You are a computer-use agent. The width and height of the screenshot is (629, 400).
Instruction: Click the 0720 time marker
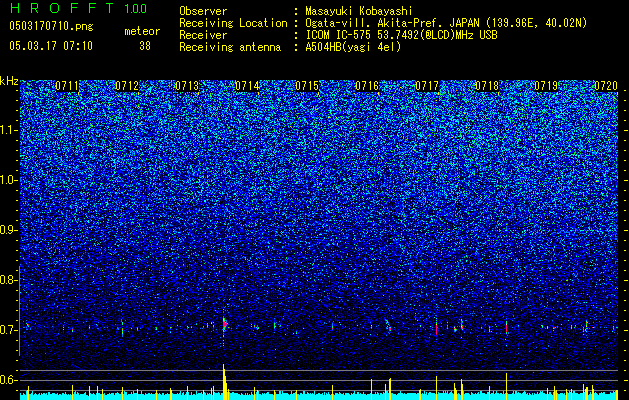pos(606,86)
